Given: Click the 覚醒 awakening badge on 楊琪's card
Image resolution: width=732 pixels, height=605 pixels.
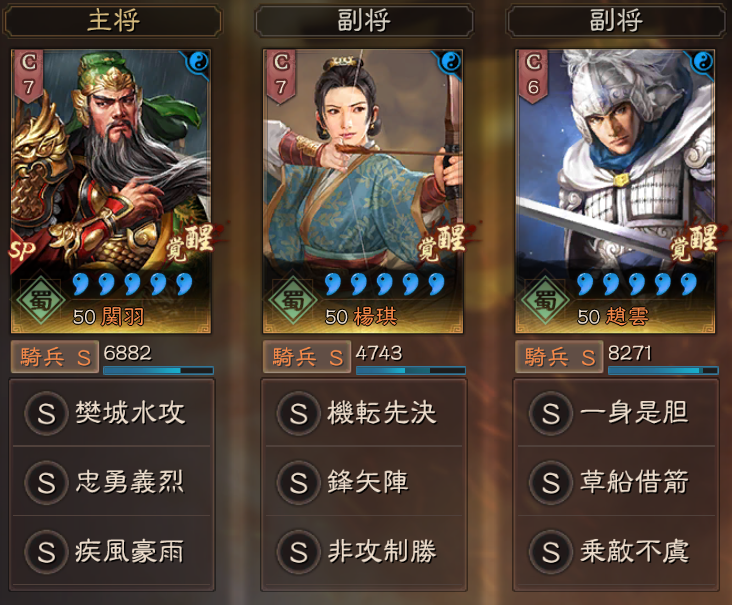Looking at the screenshot, I should tap(442, 242).
